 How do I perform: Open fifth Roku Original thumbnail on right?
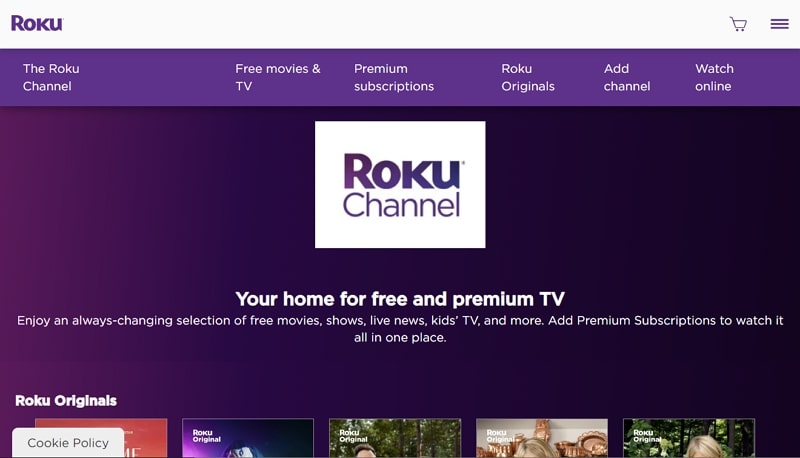[689, 438]
